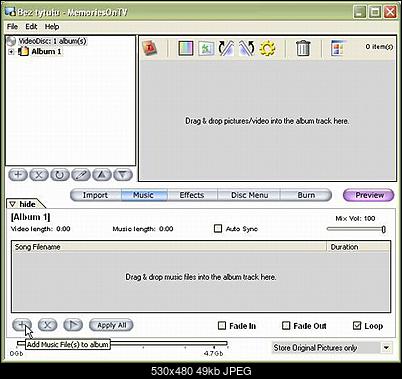This screenshot has height=379, width=402.
Task: Switch to the Disc Menu tab
Action: point(249,195)
